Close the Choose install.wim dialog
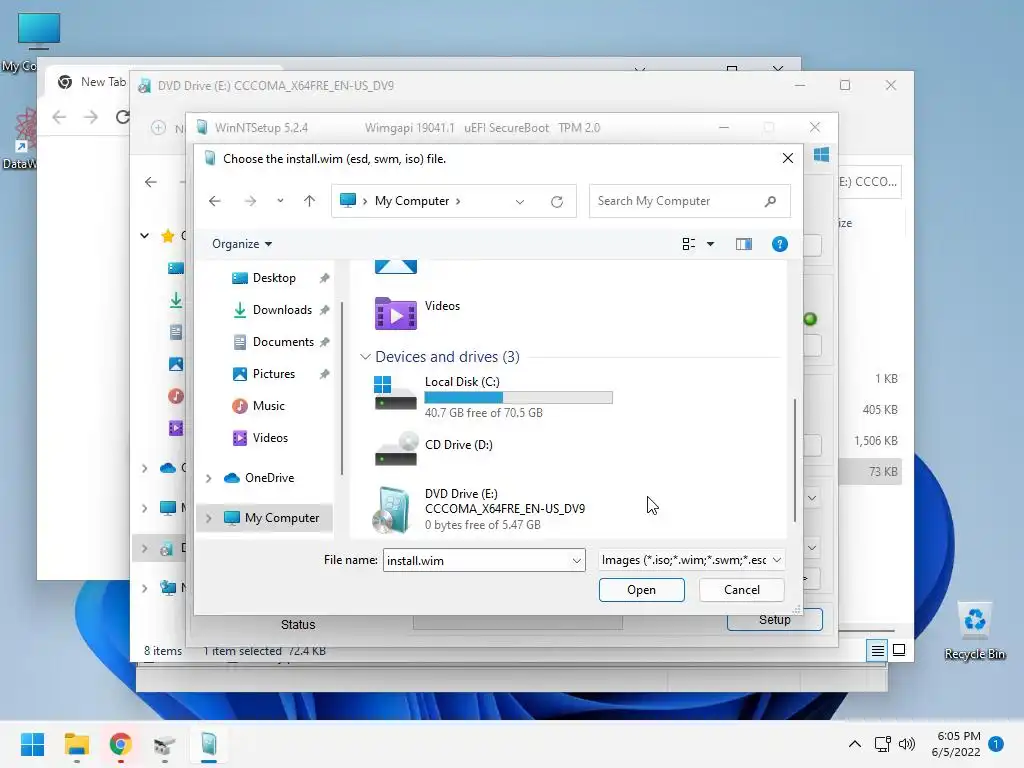 tap(788, 158)
